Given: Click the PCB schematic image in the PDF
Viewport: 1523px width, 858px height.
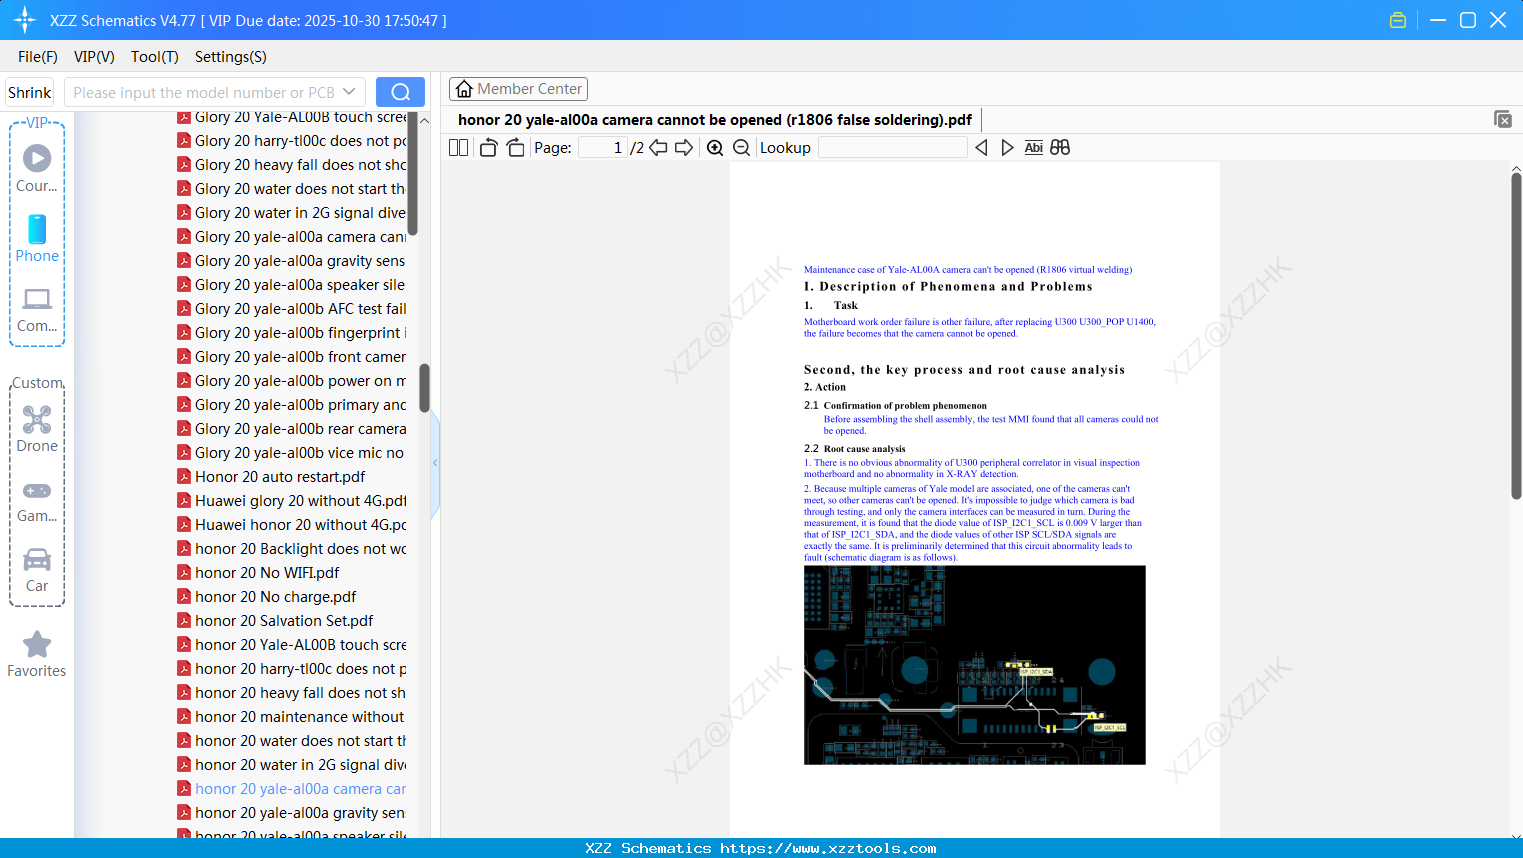Looking at the screenshot, I should point(975,665).
